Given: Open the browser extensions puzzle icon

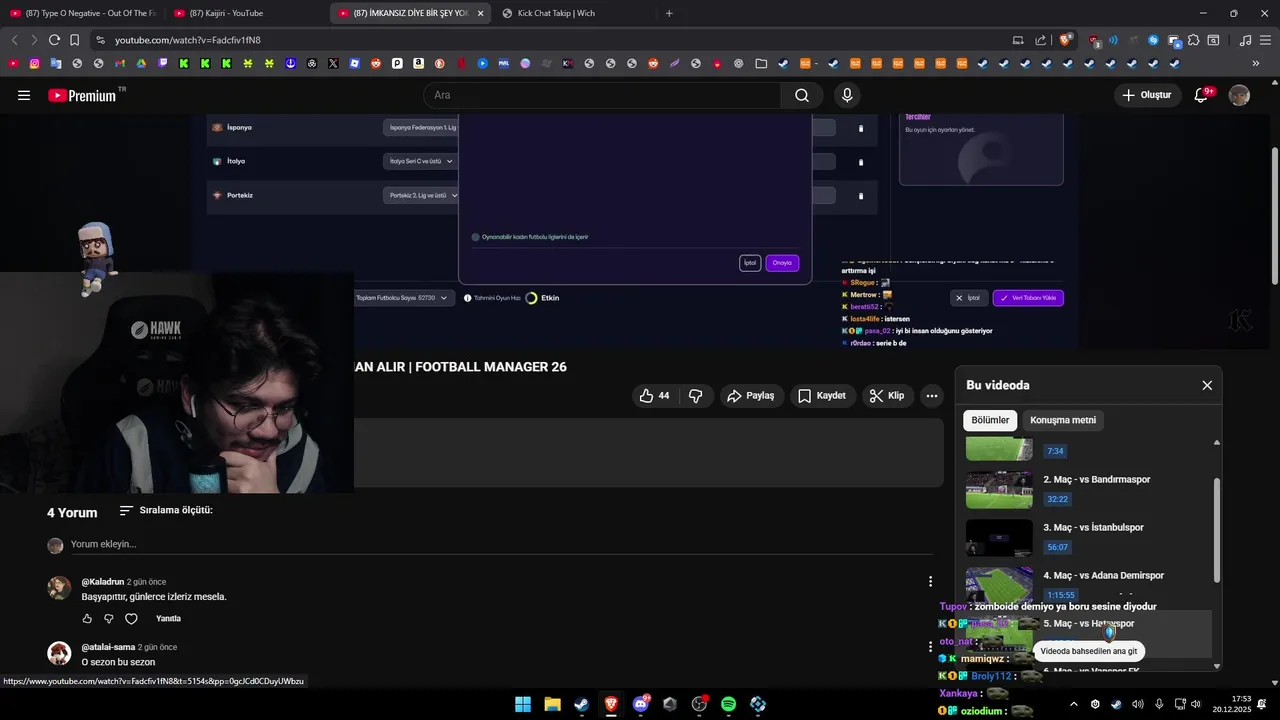Looking at the screenshot, I should coord(1193,40).
